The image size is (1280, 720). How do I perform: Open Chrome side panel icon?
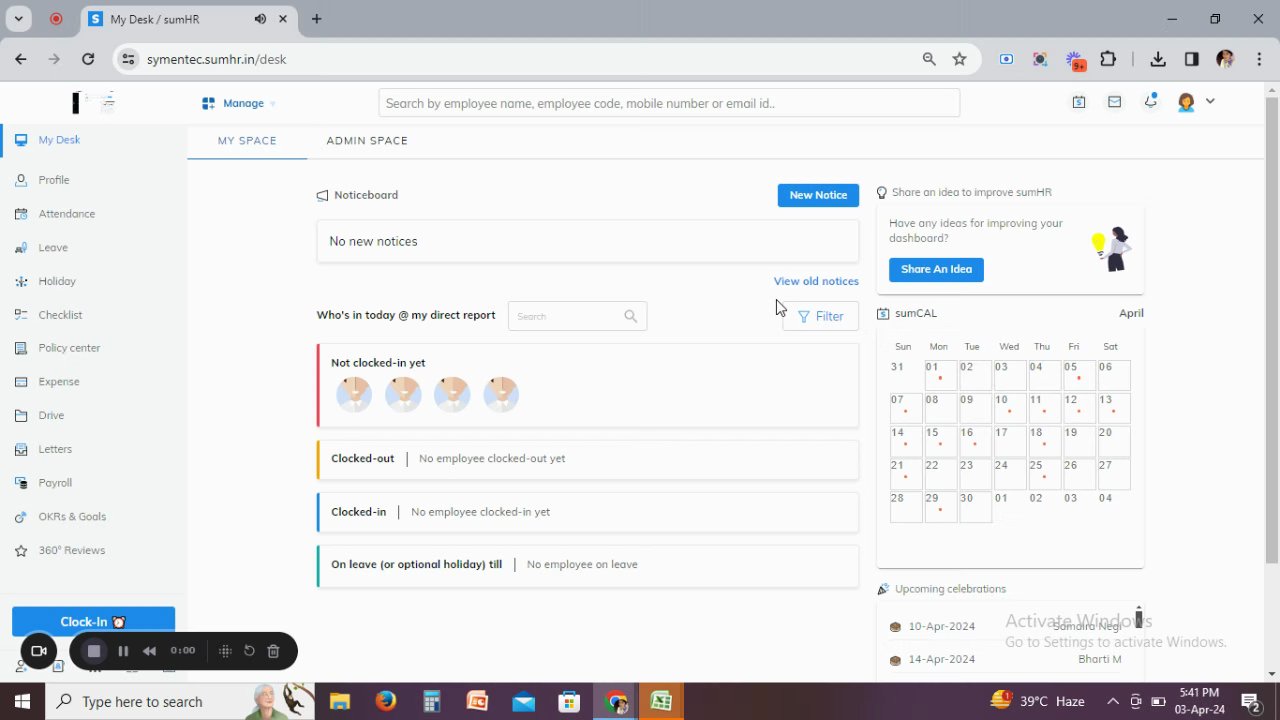(1191, 59)
